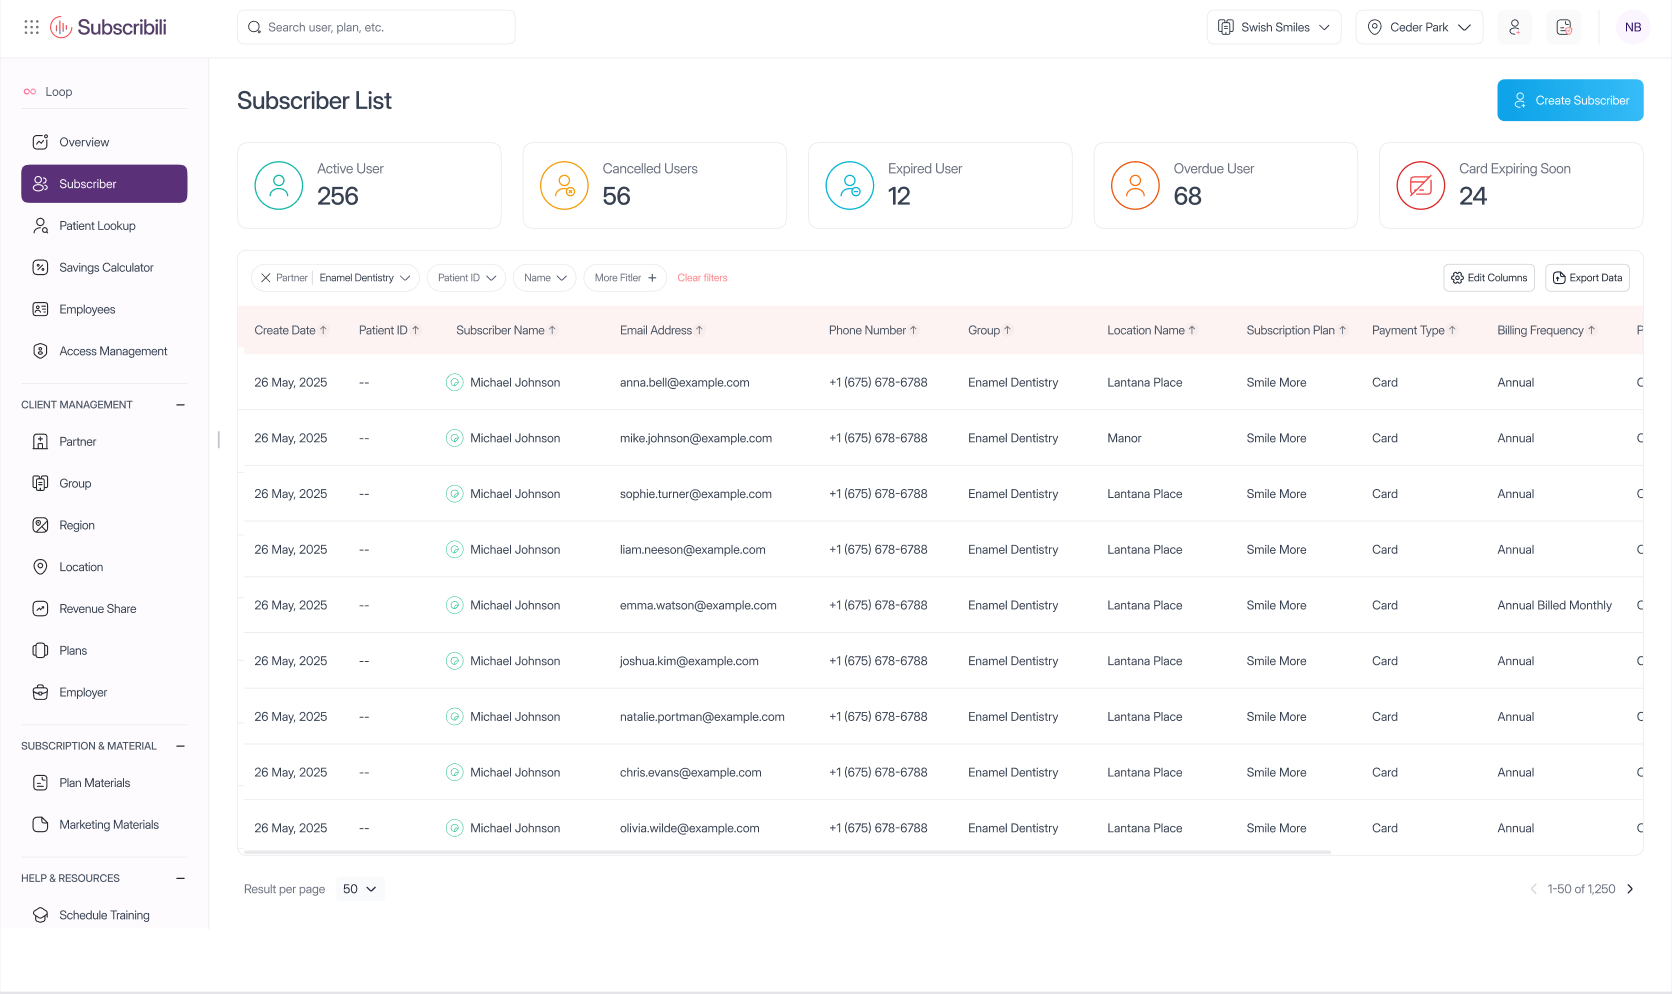Click the Card Expiring Soon icon

[x=1420, y=186]
